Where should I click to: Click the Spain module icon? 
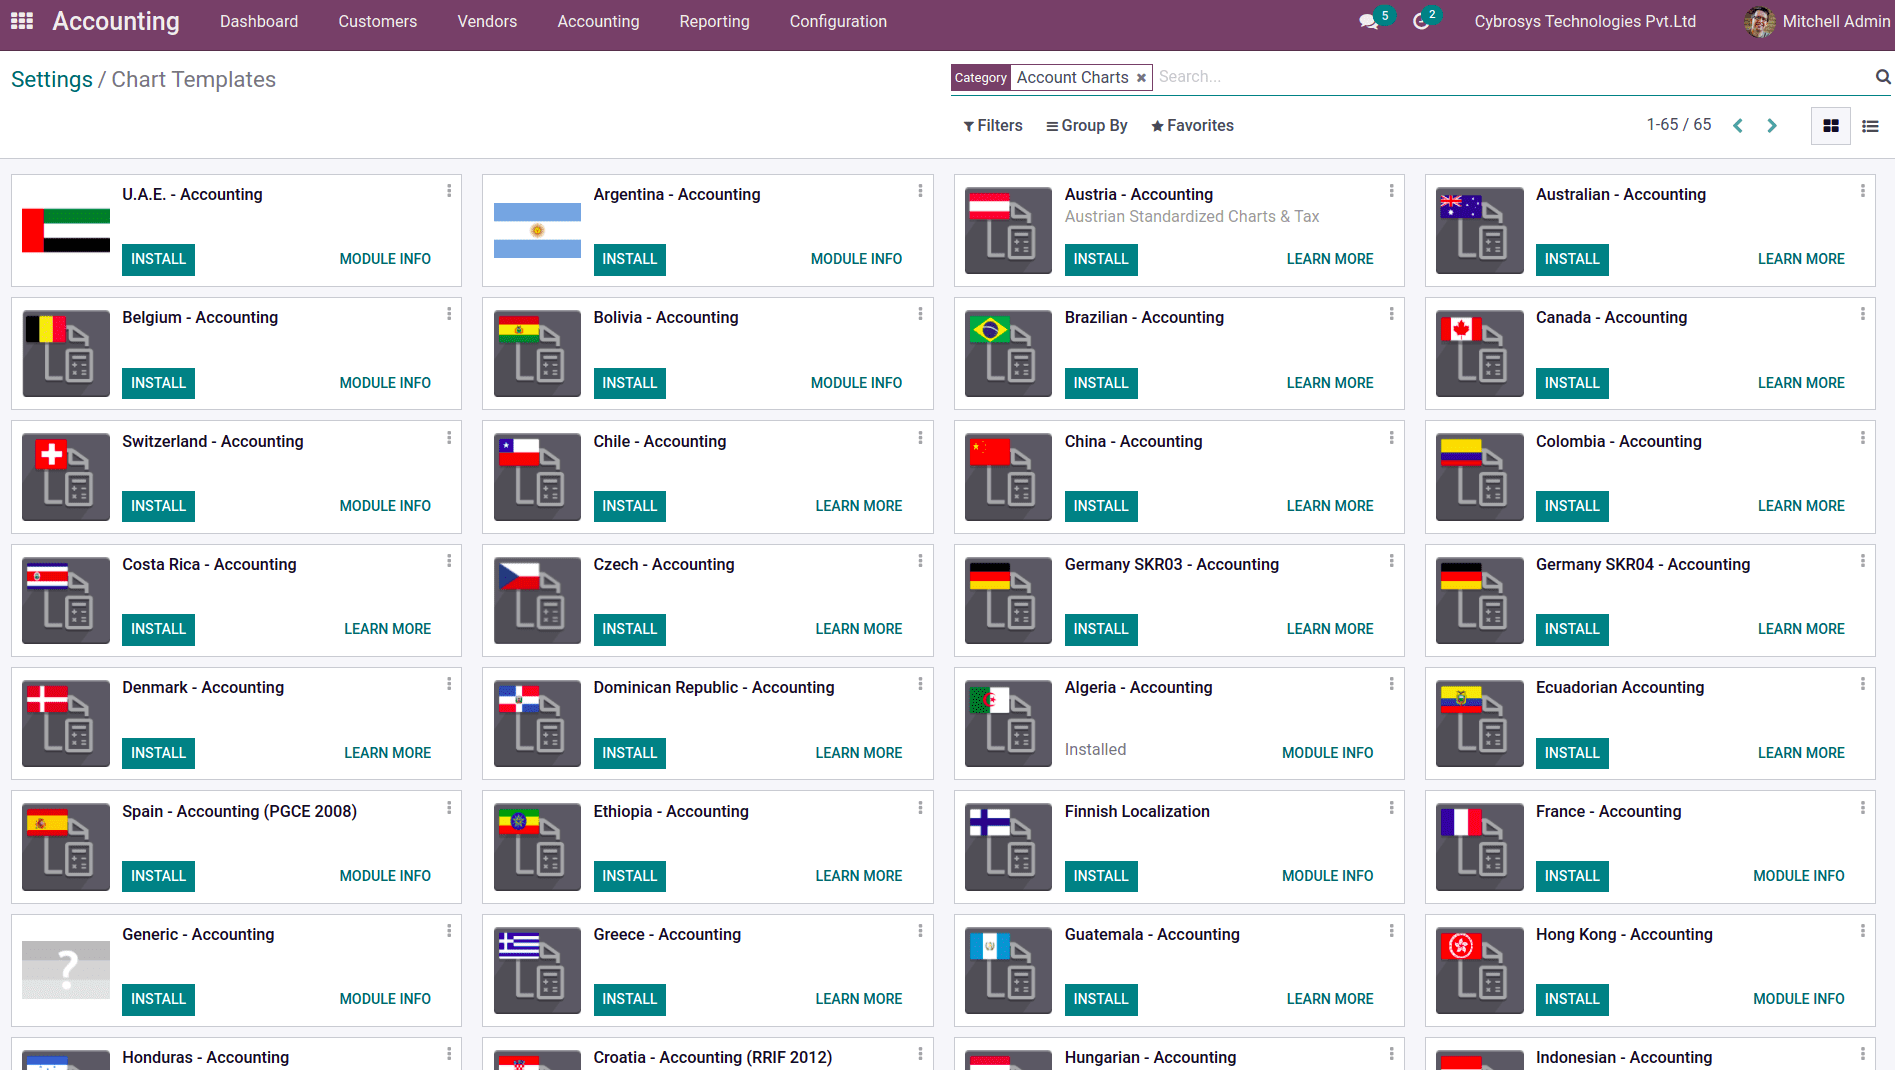click(66, 847)
